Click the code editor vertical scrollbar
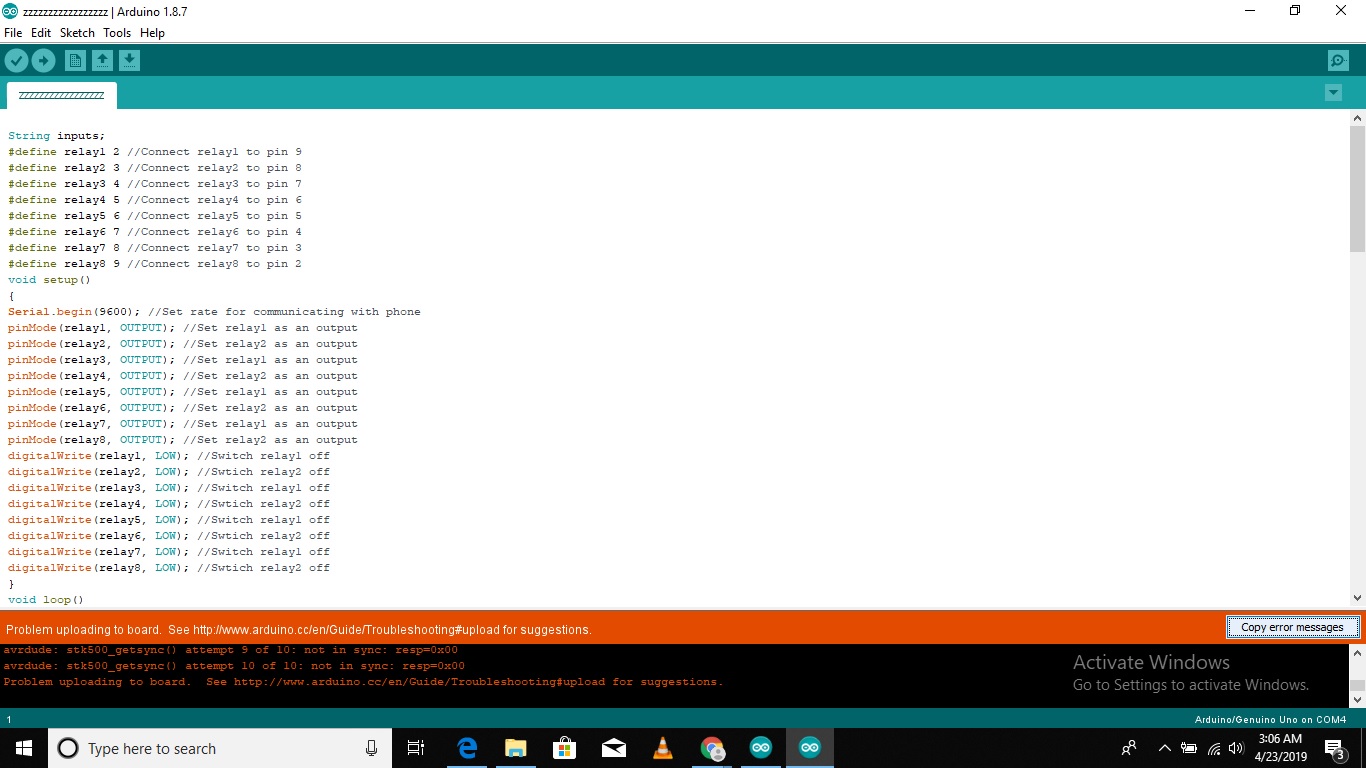The height and width of the screenshot is (768, 1366). 1357,190
